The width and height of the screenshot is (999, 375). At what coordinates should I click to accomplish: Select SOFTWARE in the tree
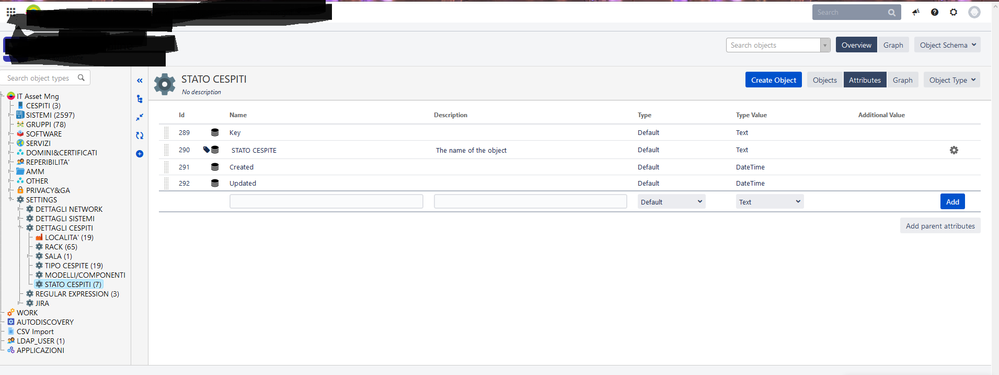[x=44, y=134]
